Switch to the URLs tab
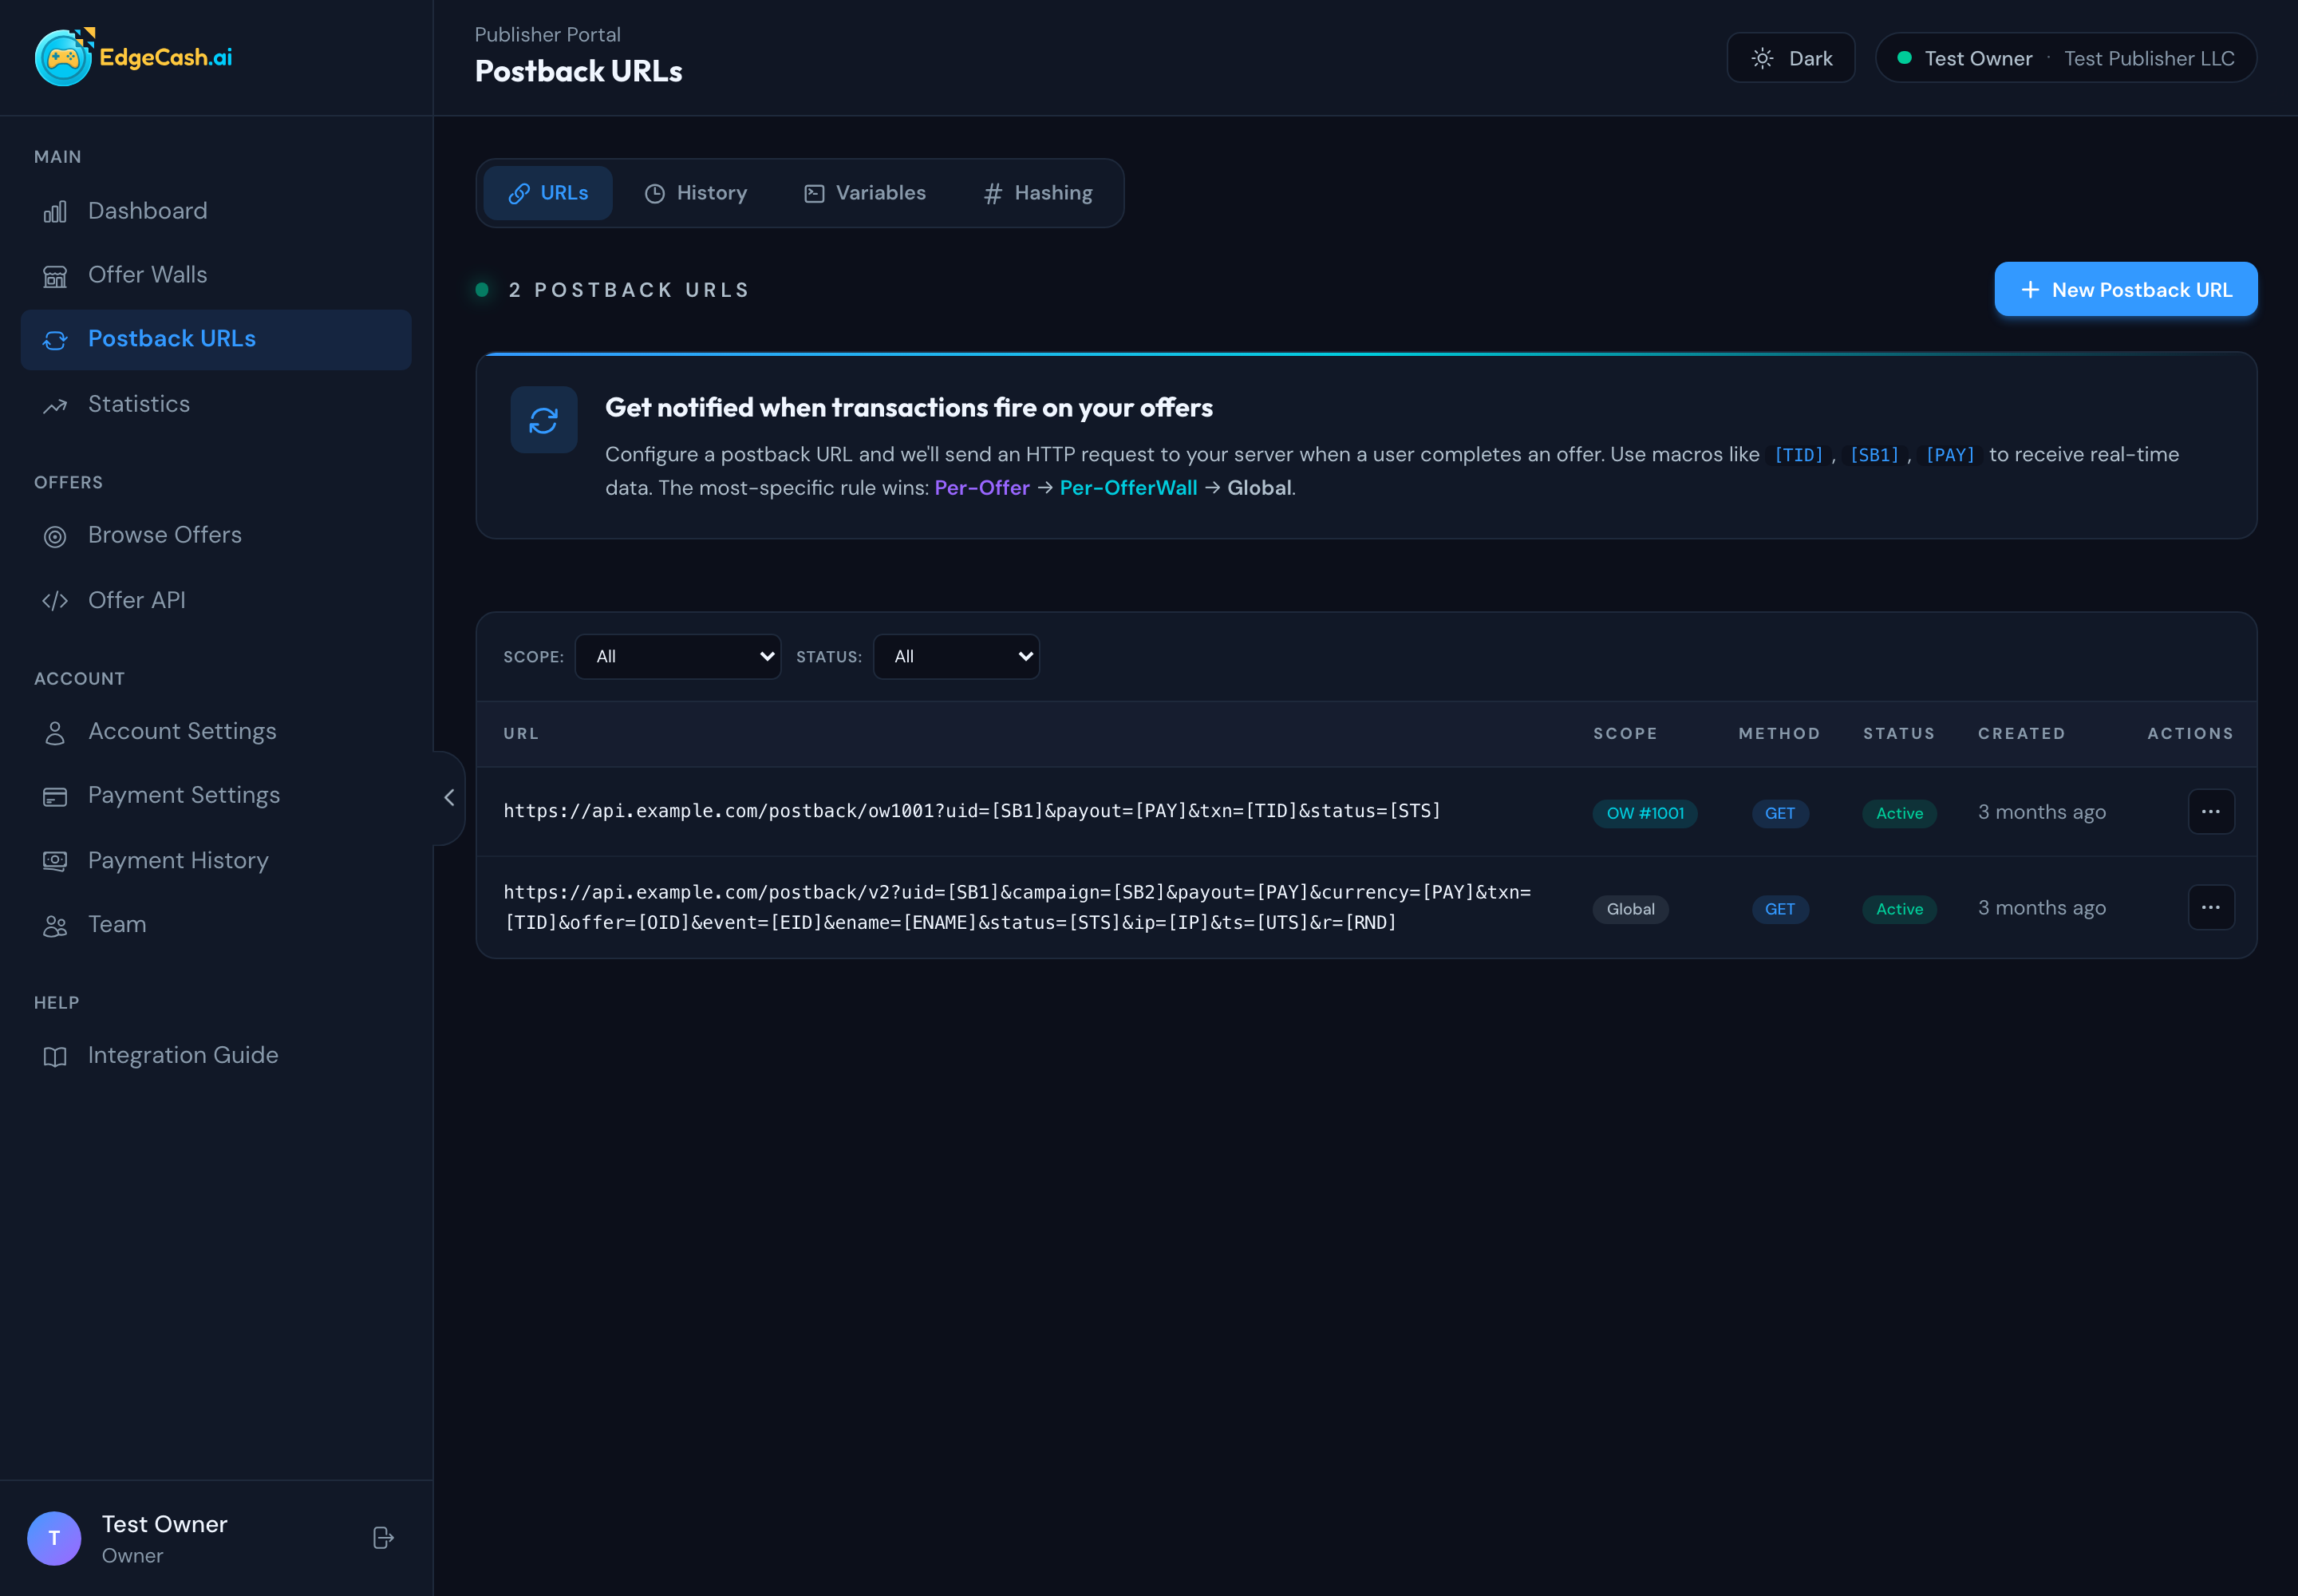 point(548,193)
